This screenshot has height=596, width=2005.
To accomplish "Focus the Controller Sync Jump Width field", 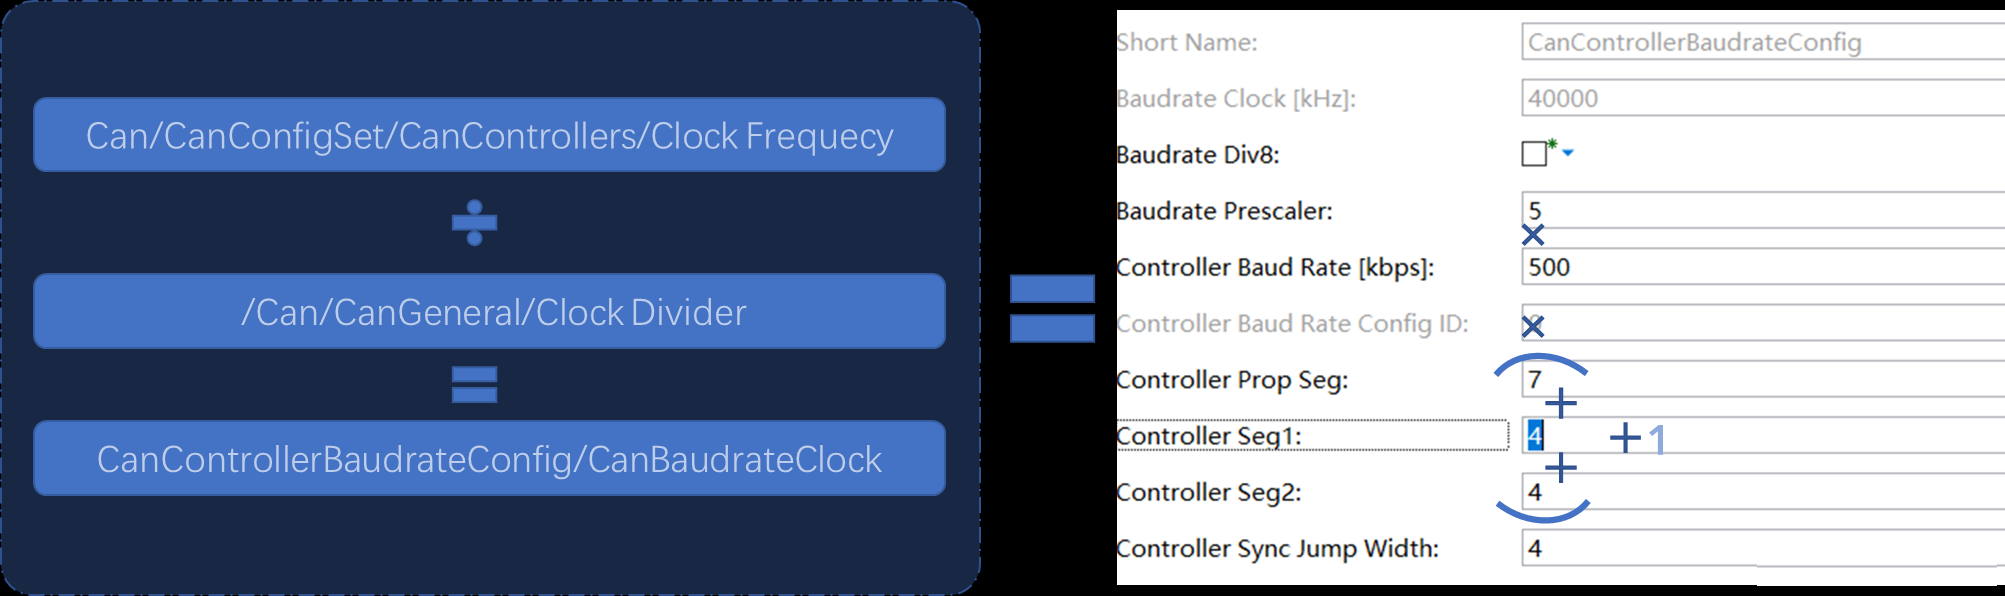I will tap(1760, 548).
